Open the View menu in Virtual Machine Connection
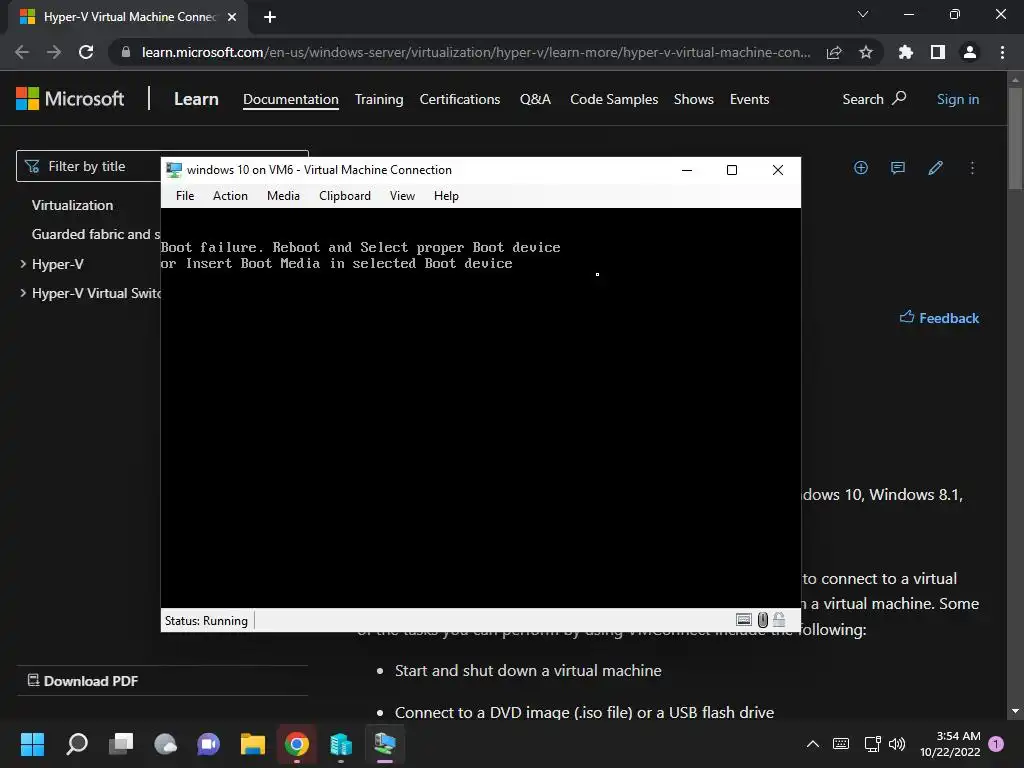 [x=402, y=196]
